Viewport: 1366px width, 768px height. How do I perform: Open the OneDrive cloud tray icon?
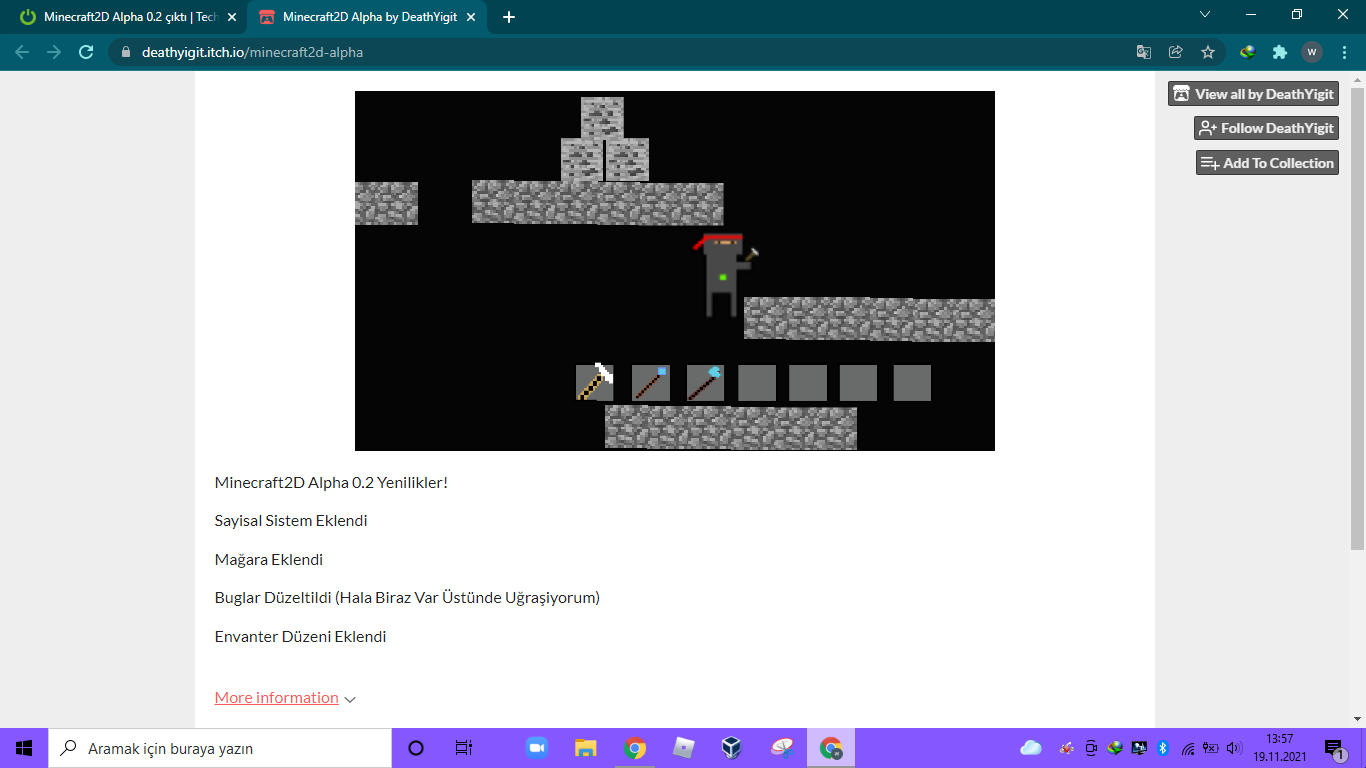click(x=1031, y=748)
